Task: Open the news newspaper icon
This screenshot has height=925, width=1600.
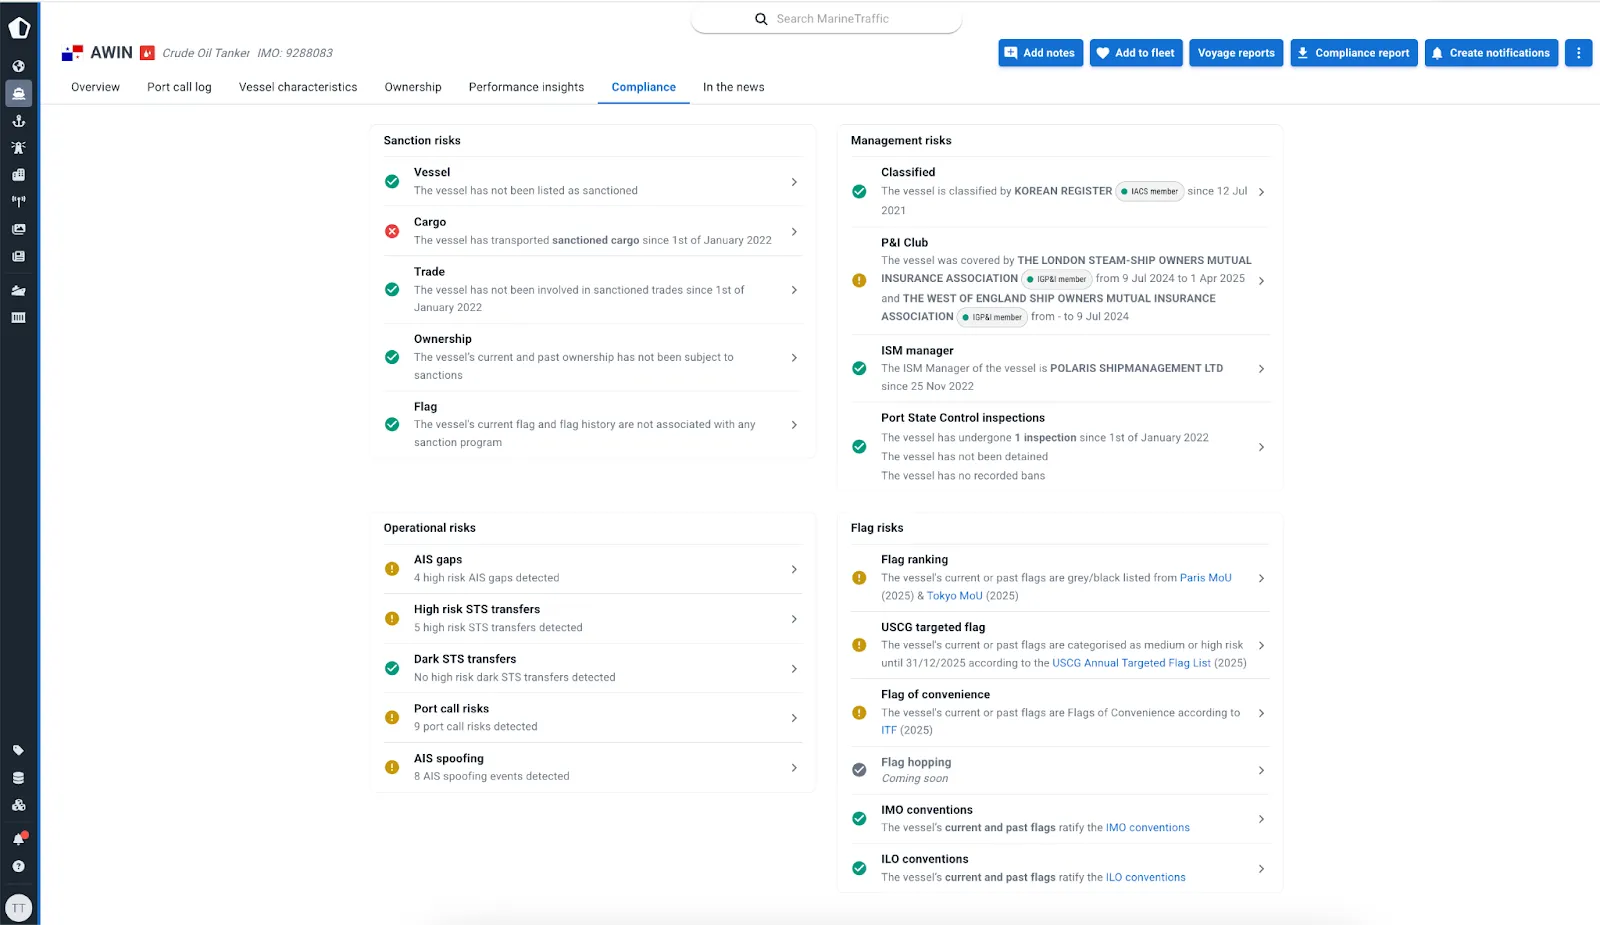Action: click(18, 256)
